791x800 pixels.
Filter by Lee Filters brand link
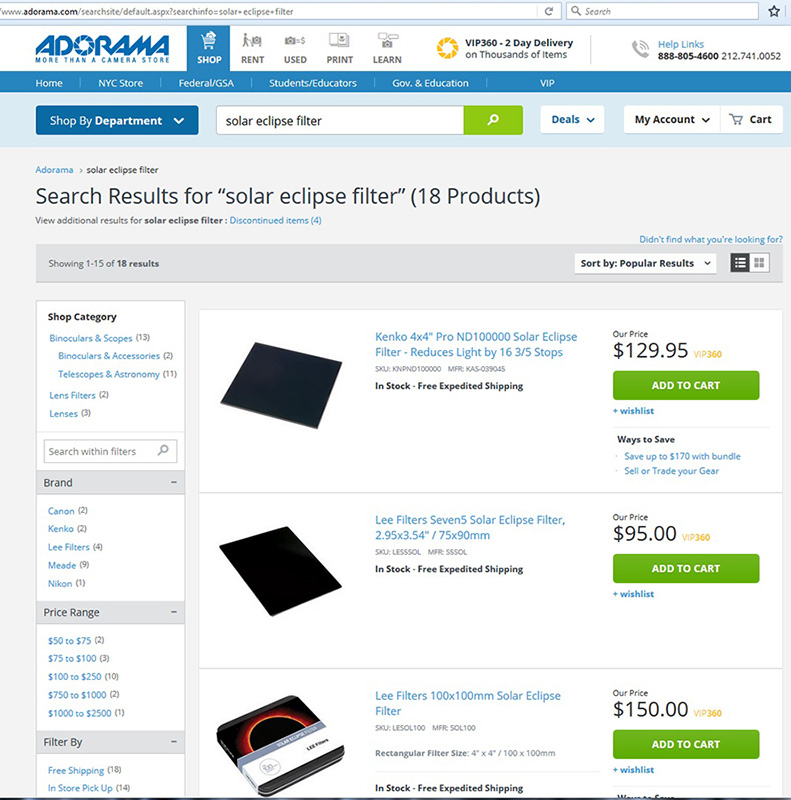tap(68, 547)
